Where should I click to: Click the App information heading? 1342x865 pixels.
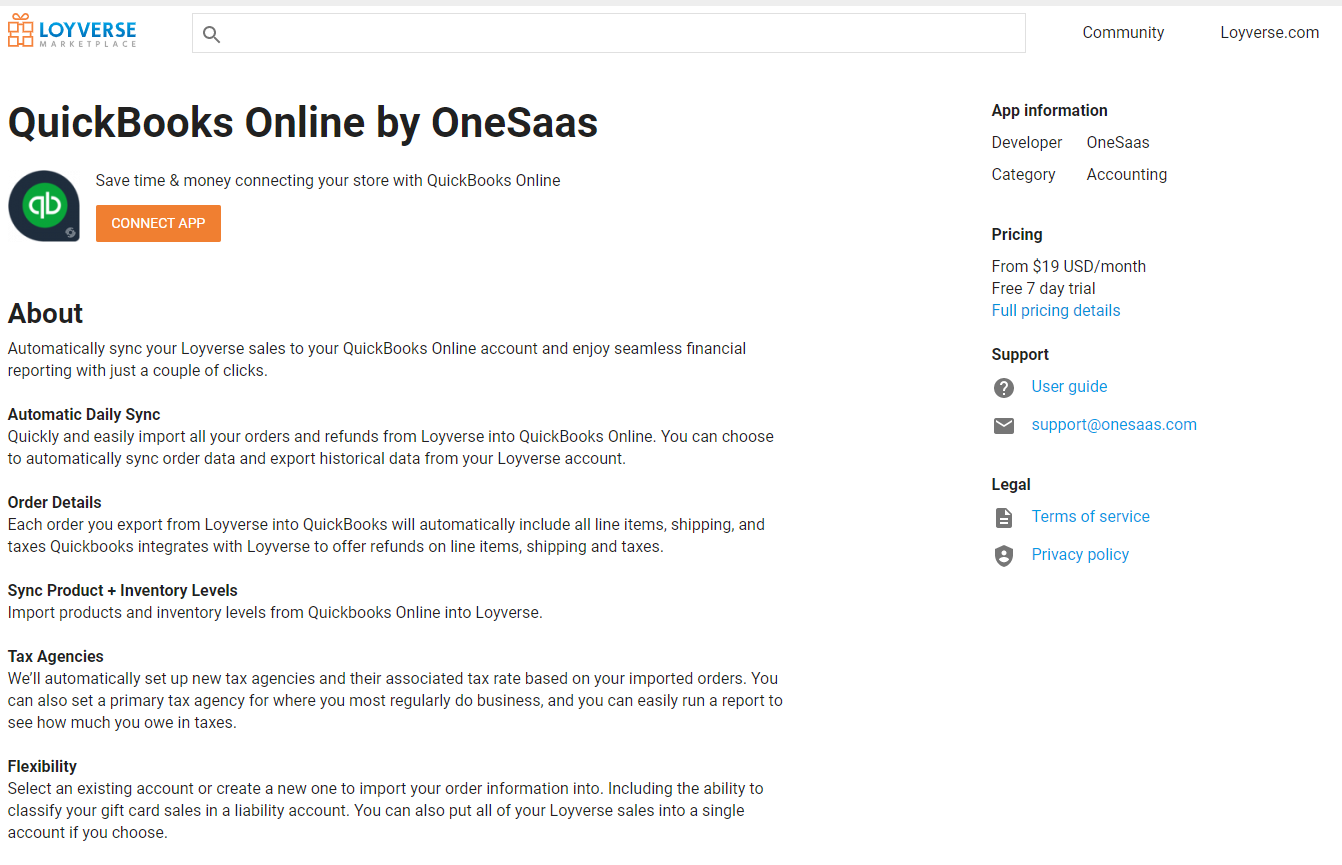pos(1050,111)
